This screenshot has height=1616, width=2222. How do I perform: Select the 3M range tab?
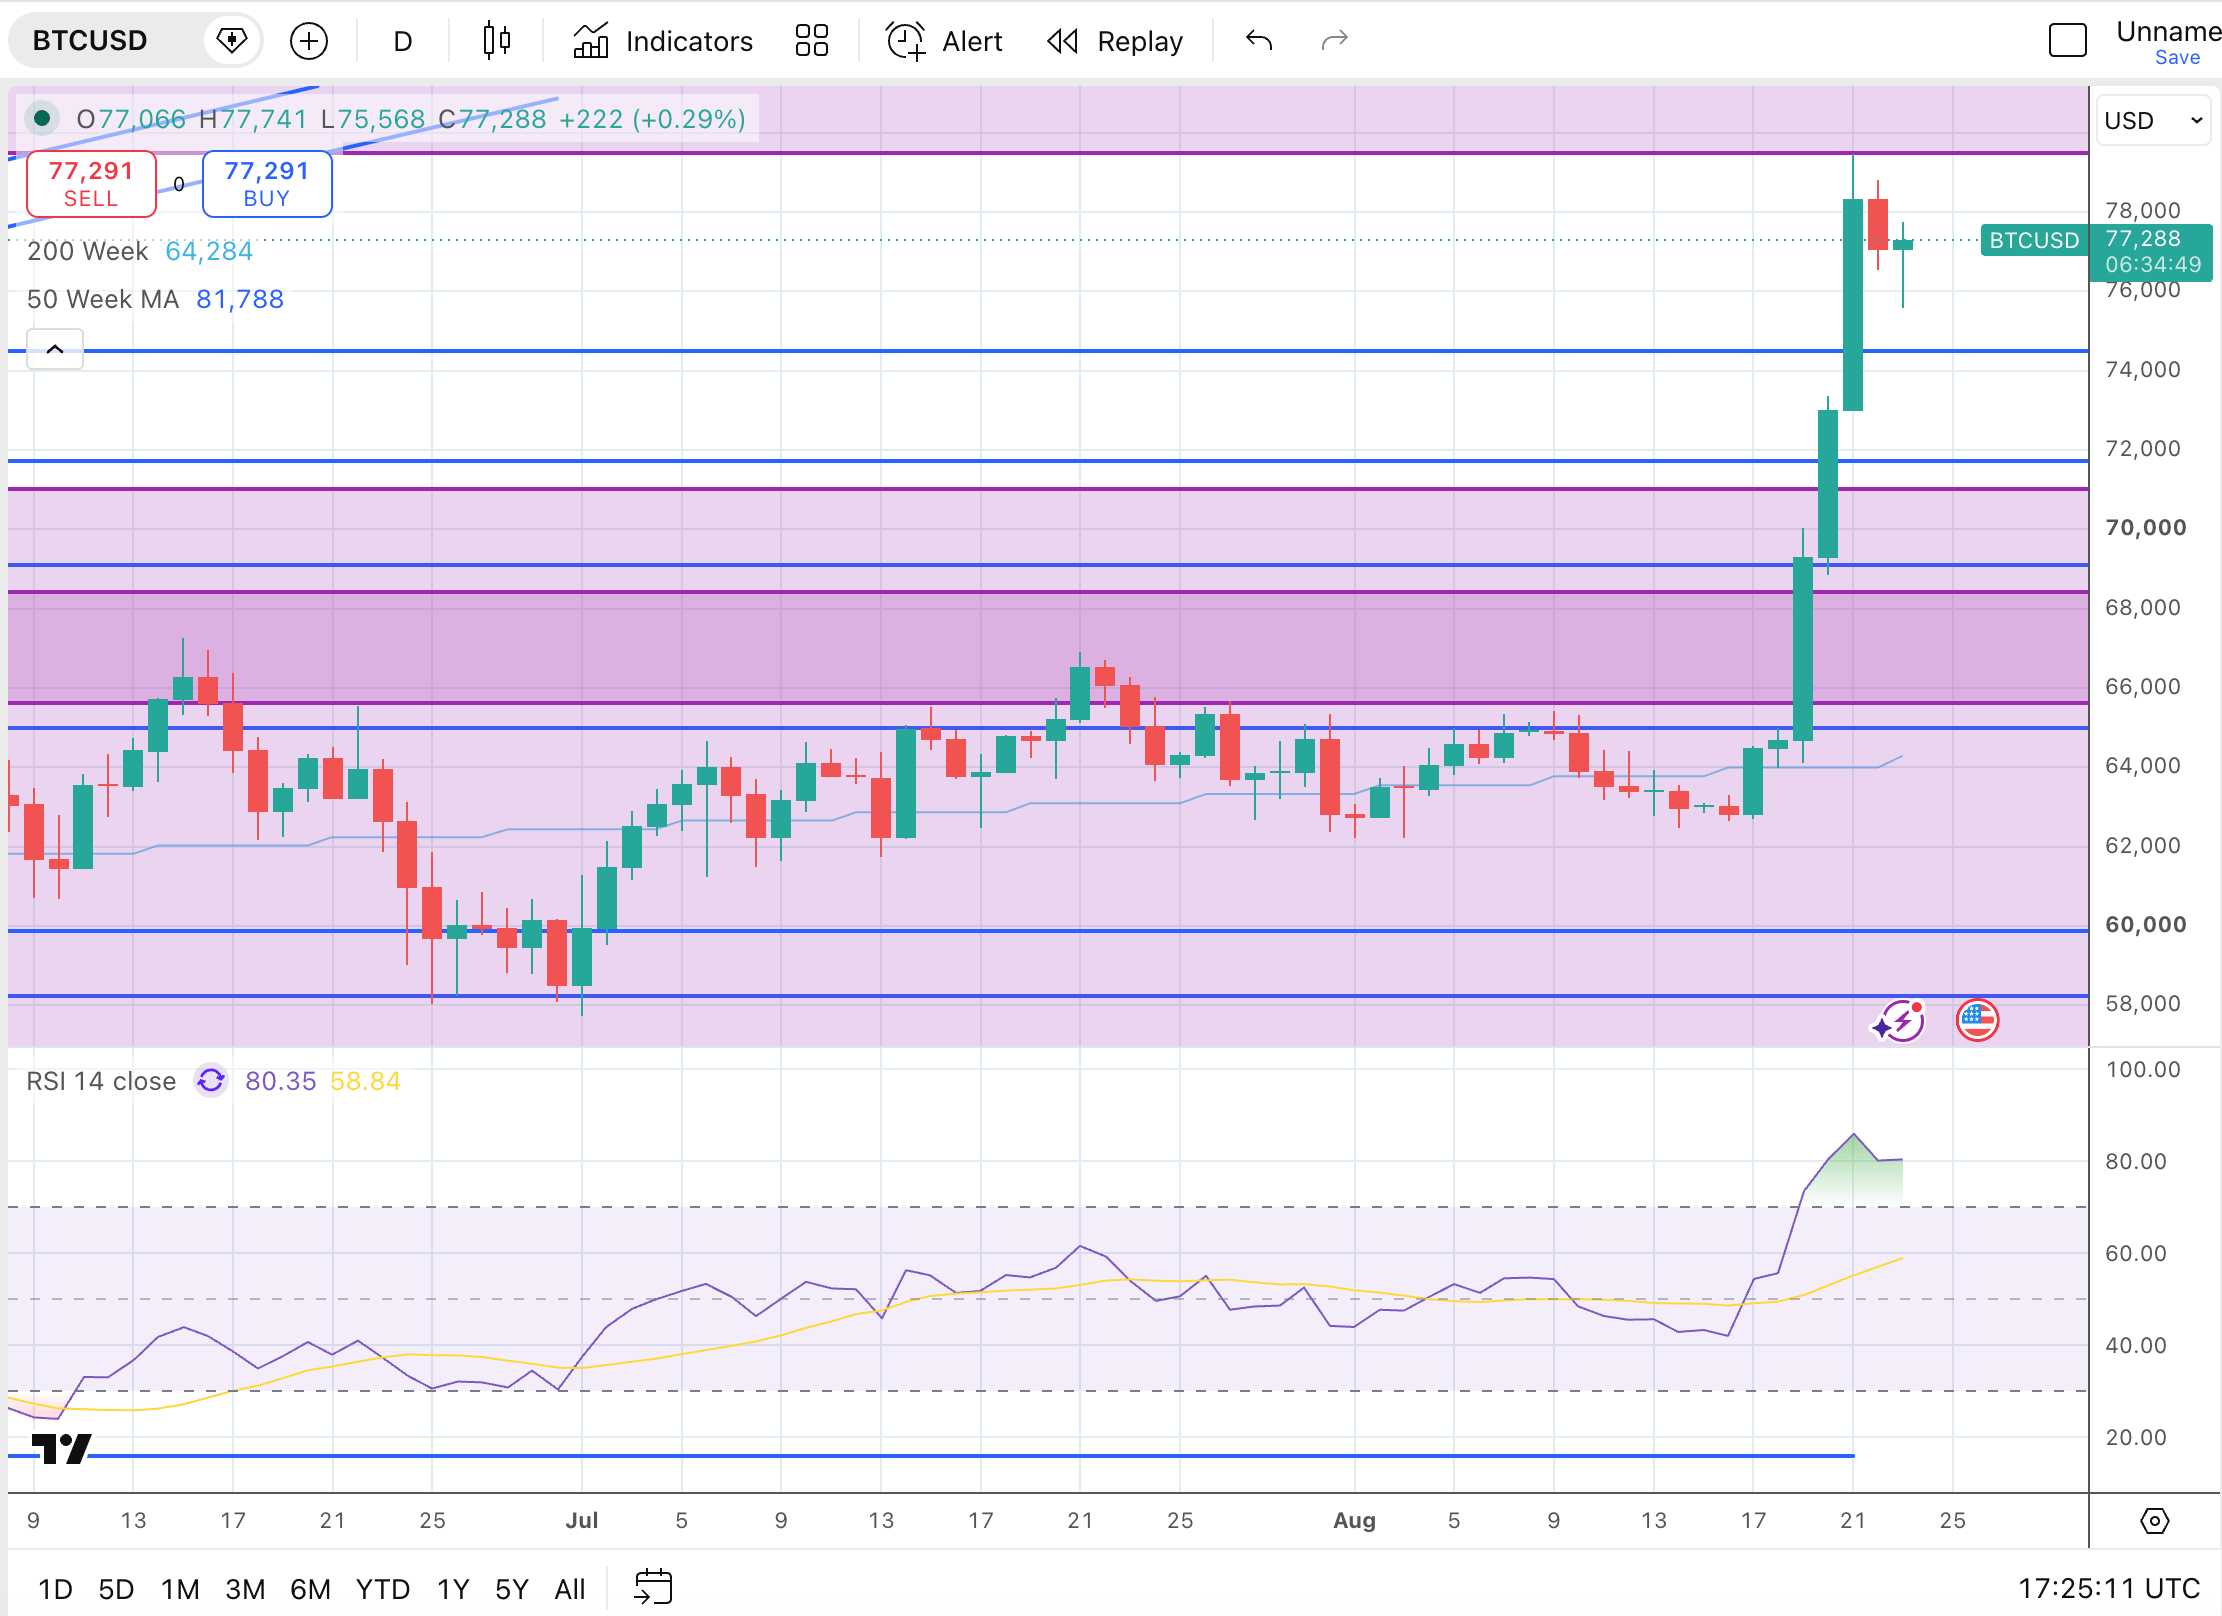point(245,1589)
